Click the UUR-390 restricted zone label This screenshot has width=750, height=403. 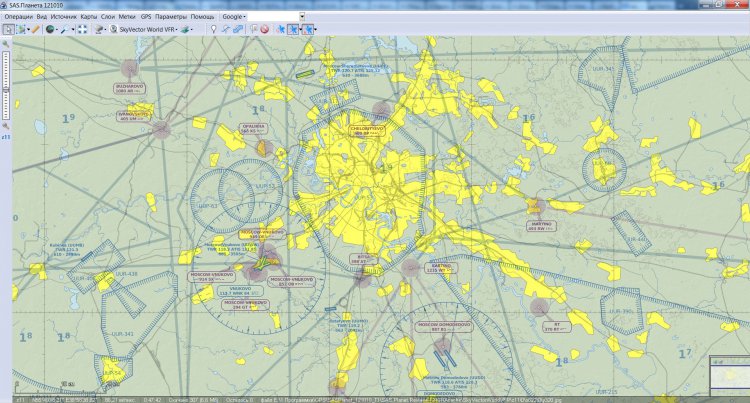click(621, 311)
